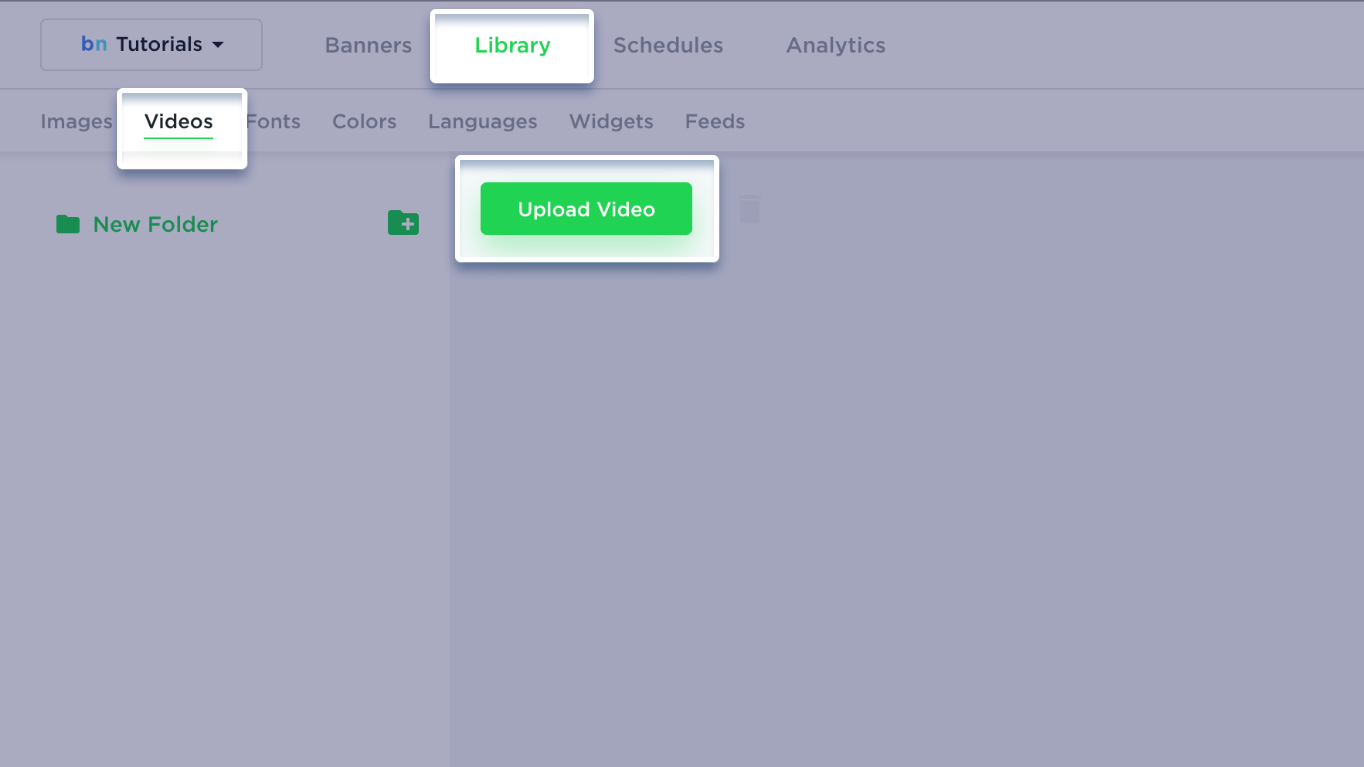The image size is (1364, 767).
Task: Open the Schedules tab
Action: point(668,45)
